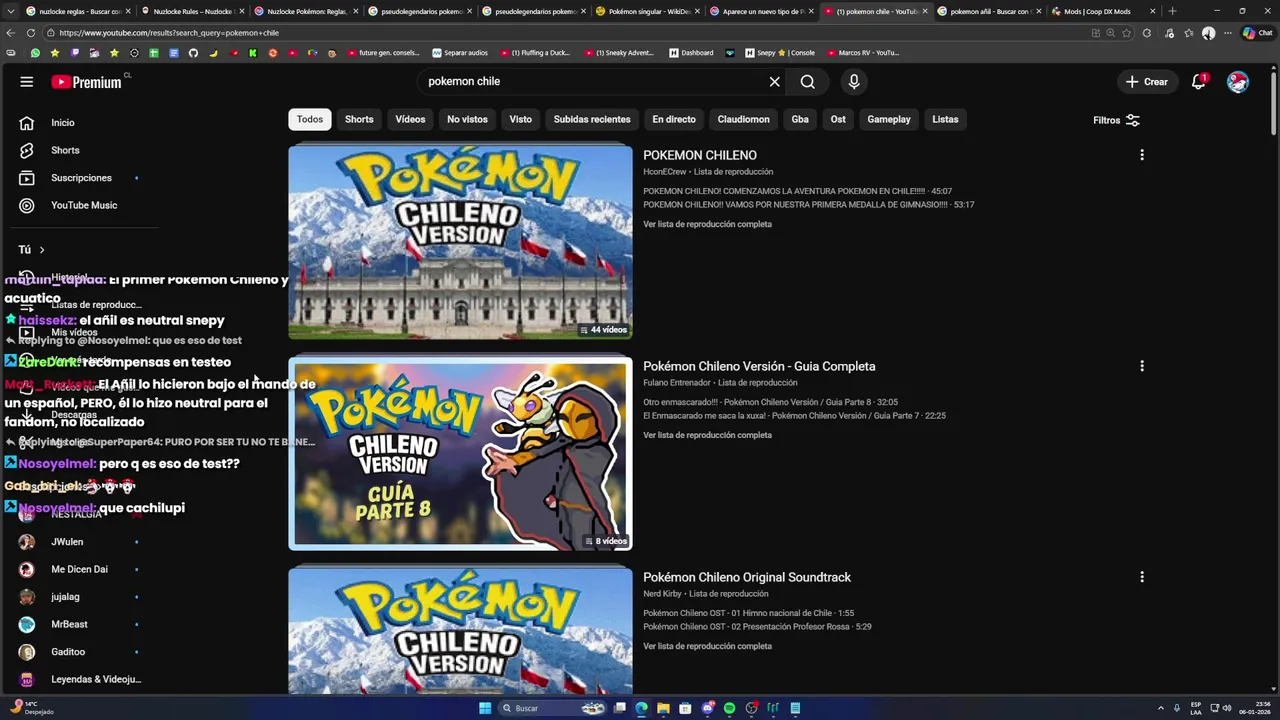Expand the Tú section chevron
Screen dimensions: 1280x720
point(42,250)
